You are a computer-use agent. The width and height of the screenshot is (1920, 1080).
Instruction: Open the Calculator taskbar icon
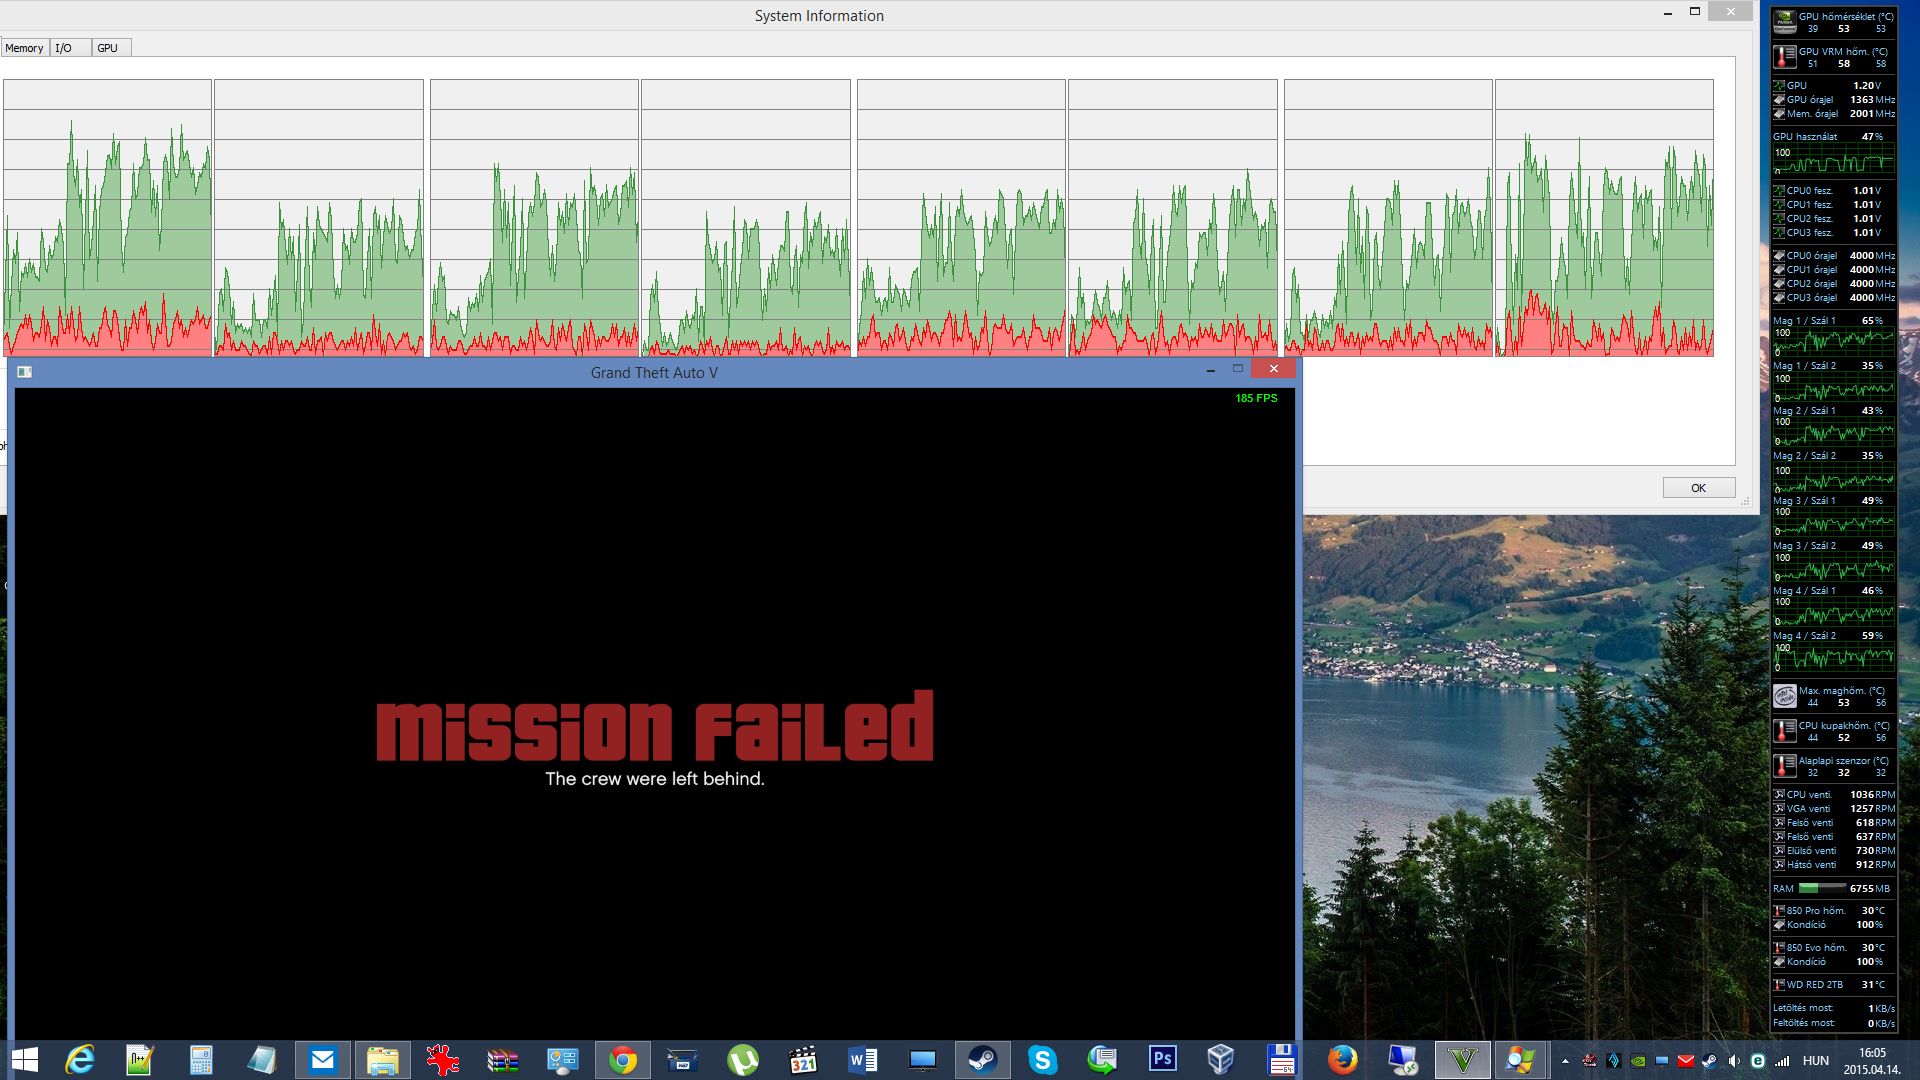pos(201,1060)
